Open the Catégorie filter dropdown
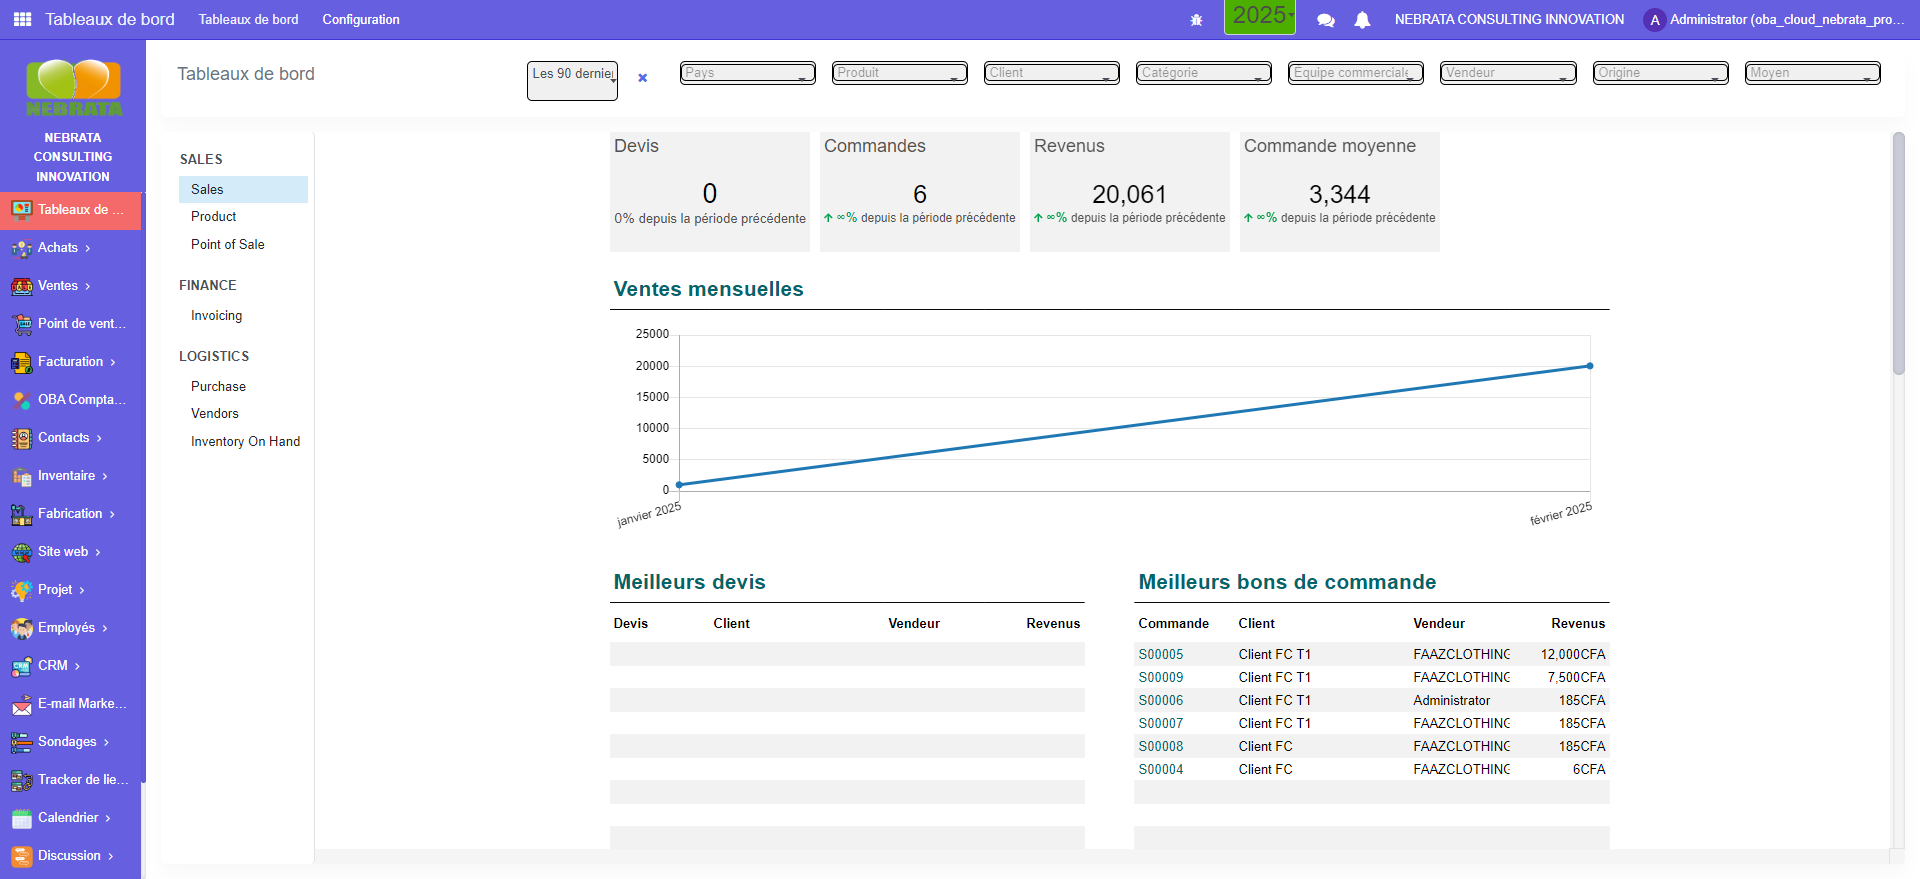1920x879 pixels. tap(1203, 73)
